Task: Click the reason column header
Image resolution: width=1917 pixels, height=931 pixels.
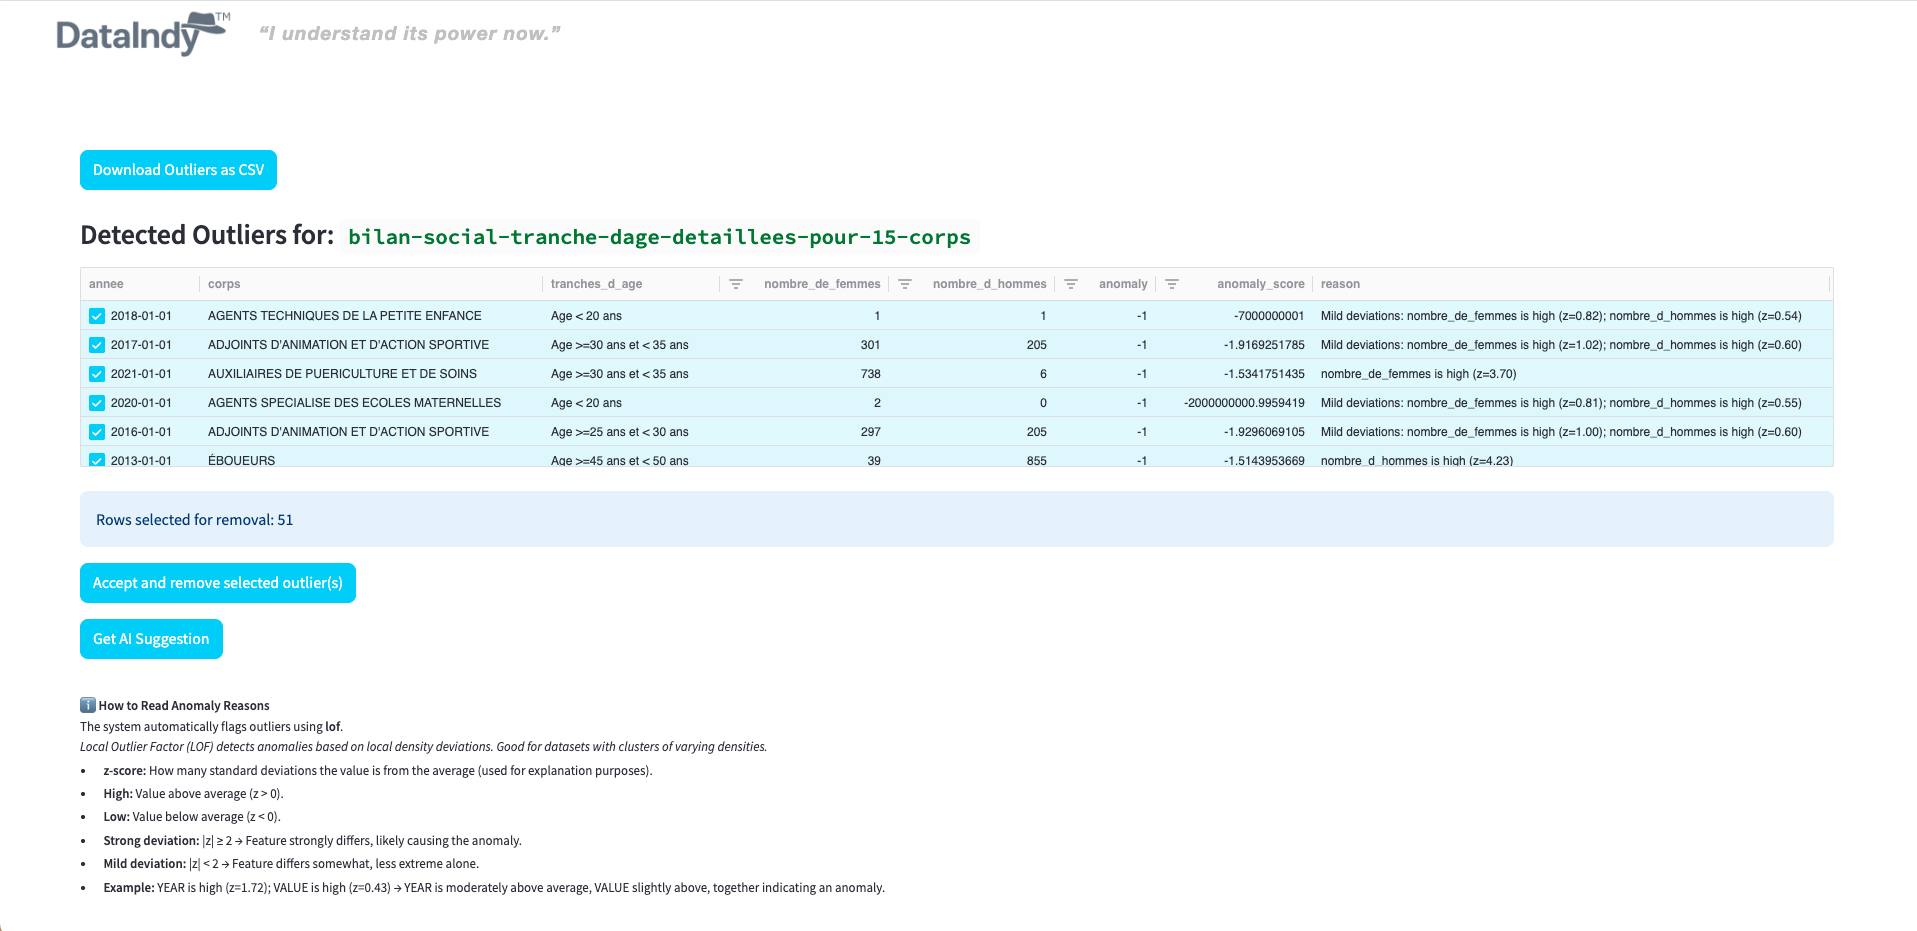Action: click(x=1340, y=284)
